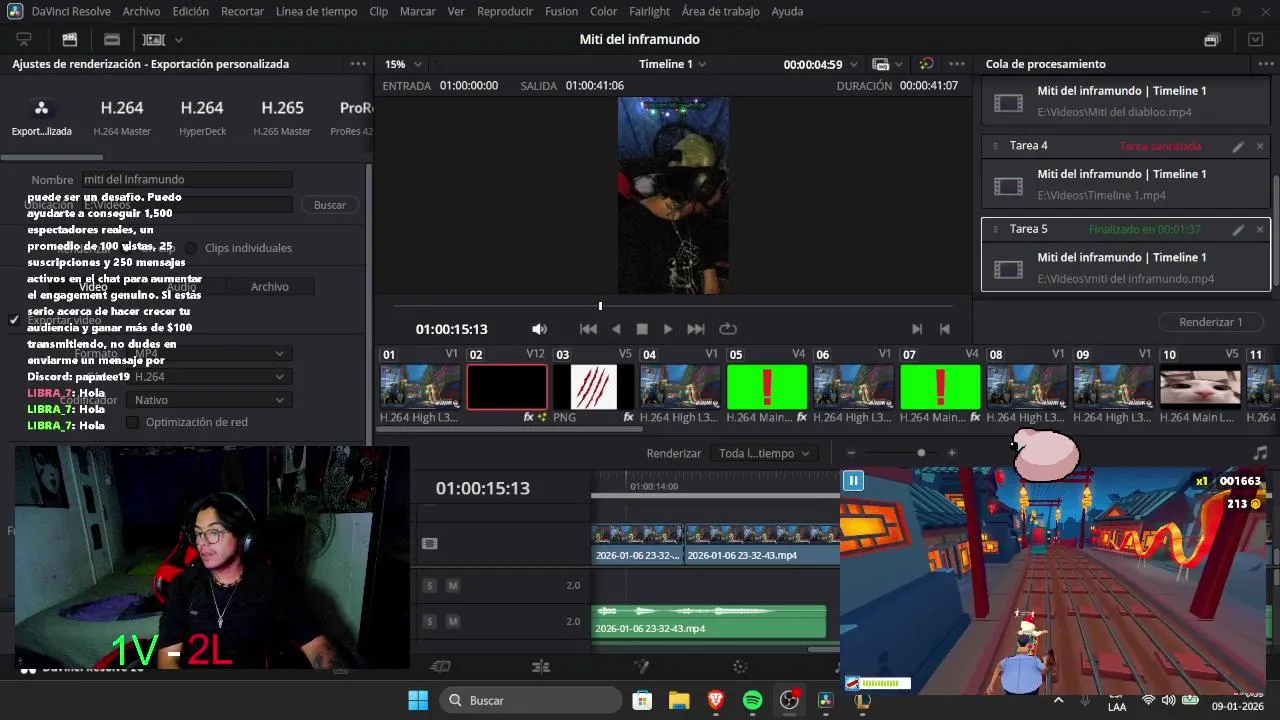Jump to first frame playback button
1280x720 pixels.
tap(589, 329)
